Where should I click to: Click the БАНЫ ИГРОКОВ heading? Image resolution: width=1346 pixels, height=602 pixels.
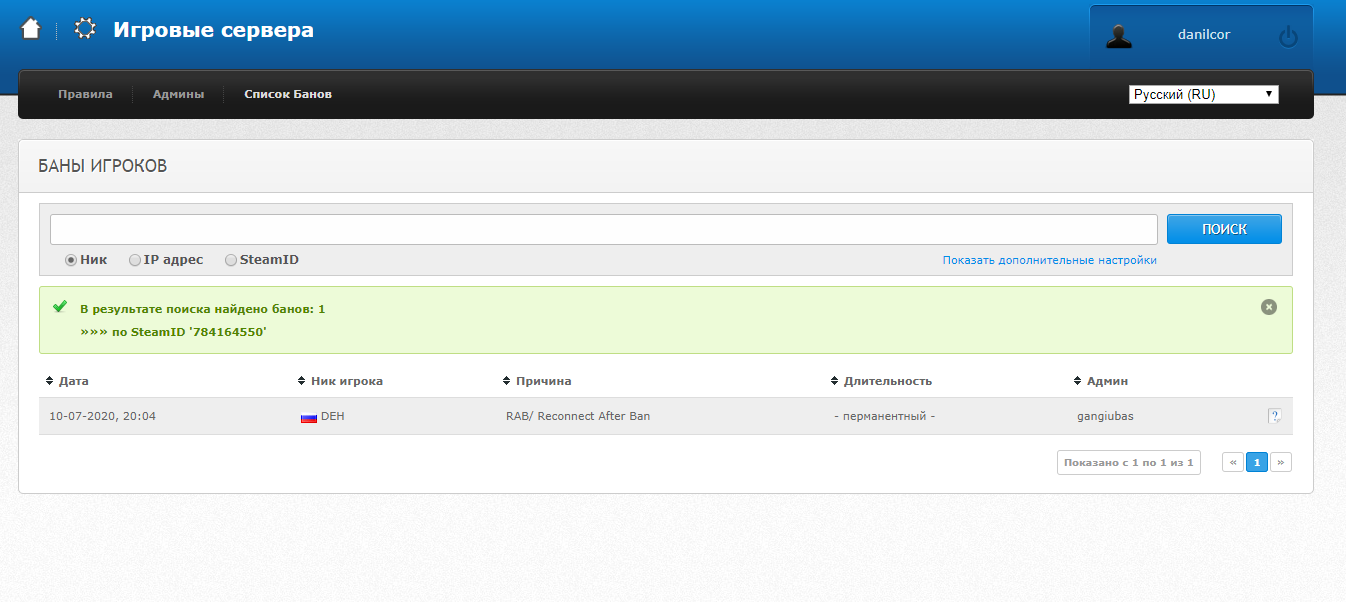point(102,166)
